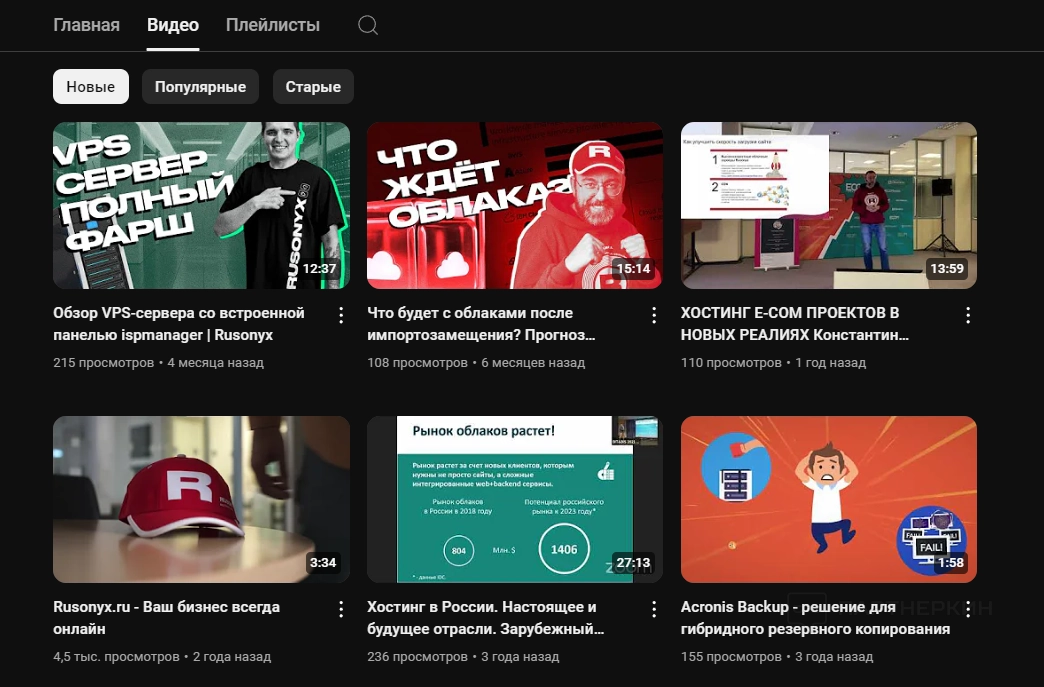Select the Новые sort filter chip
Image resolution: width=1044 pixels, height=687 pixels.
(x=91, y=87)
